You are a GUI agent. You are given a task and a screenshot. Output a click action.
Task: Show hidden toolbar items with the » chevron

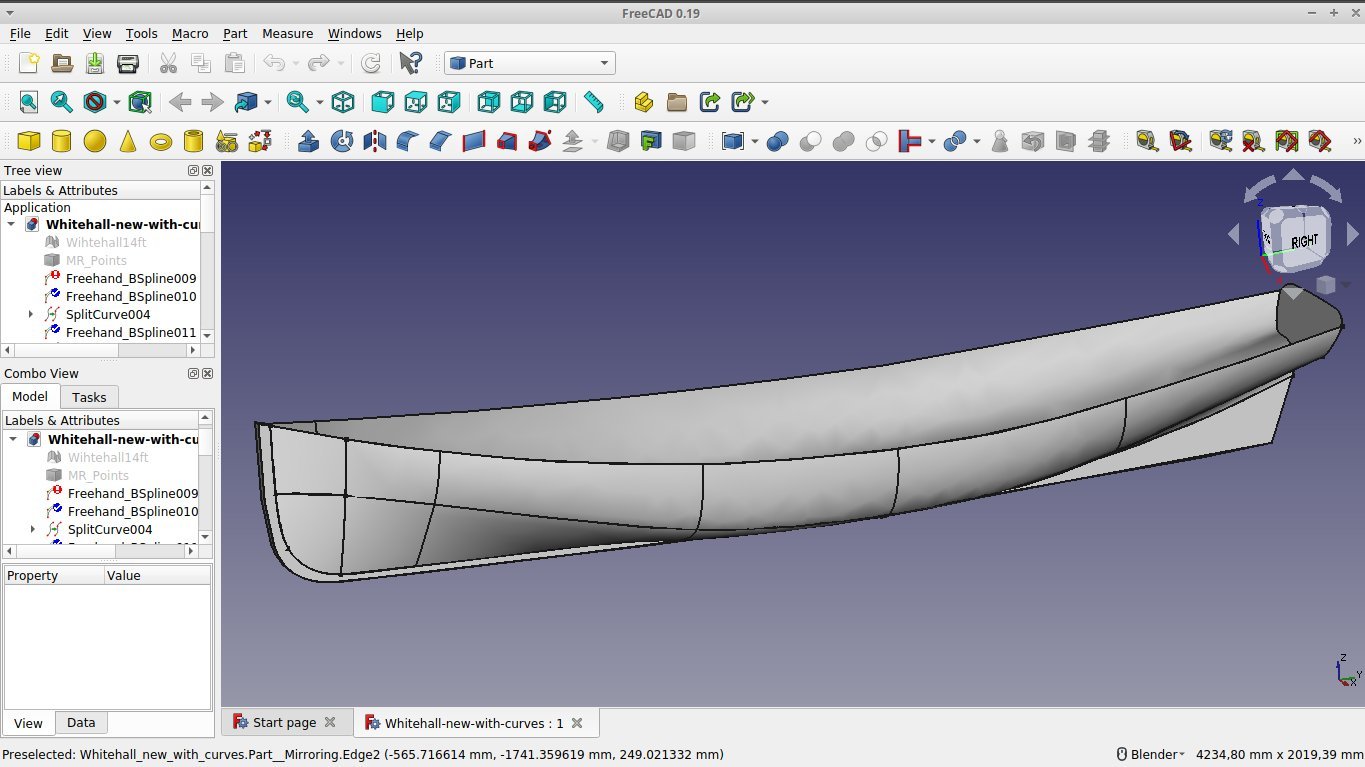1356,141
